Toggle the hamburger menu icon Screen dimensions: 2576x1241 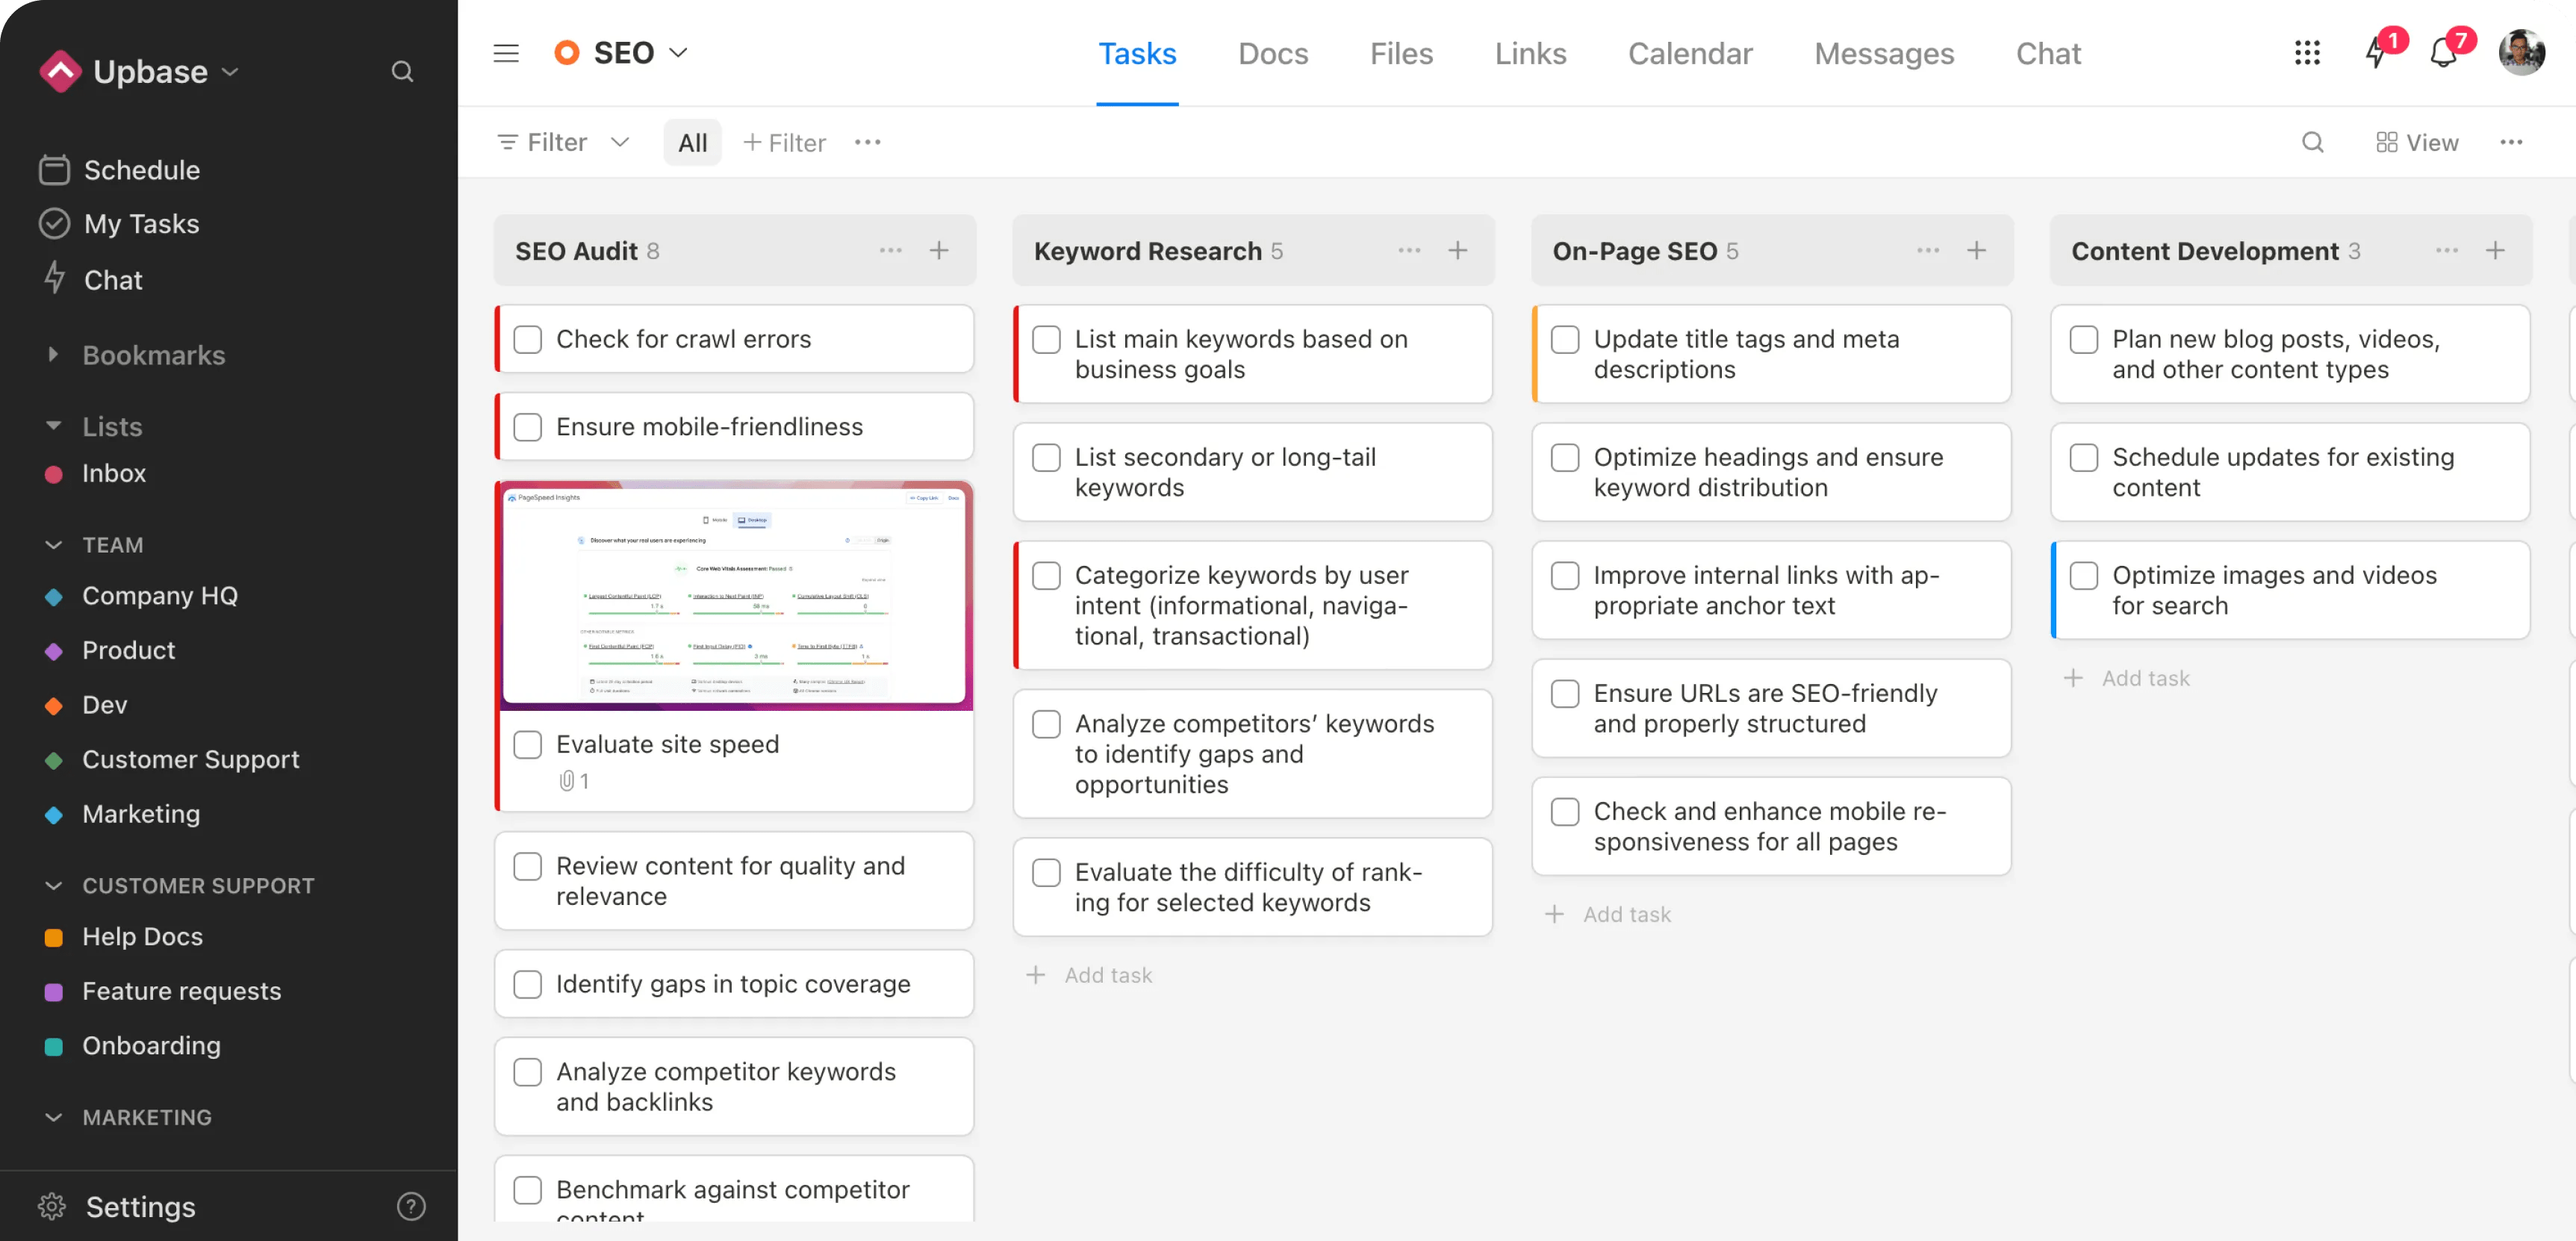click(x=506, y=53)
